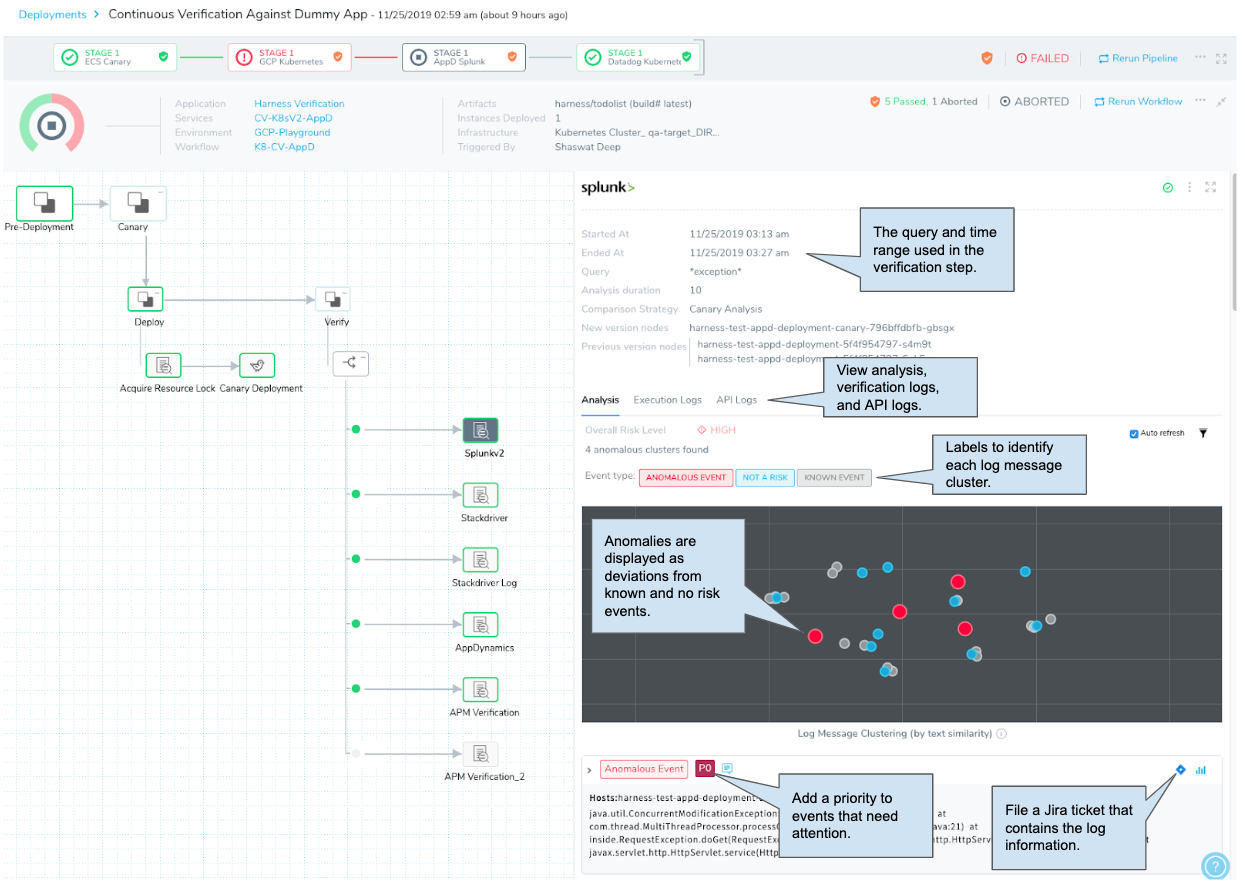Open the Harness Verification application link
The image size is (1245, 893).
(x=299, y=104)
